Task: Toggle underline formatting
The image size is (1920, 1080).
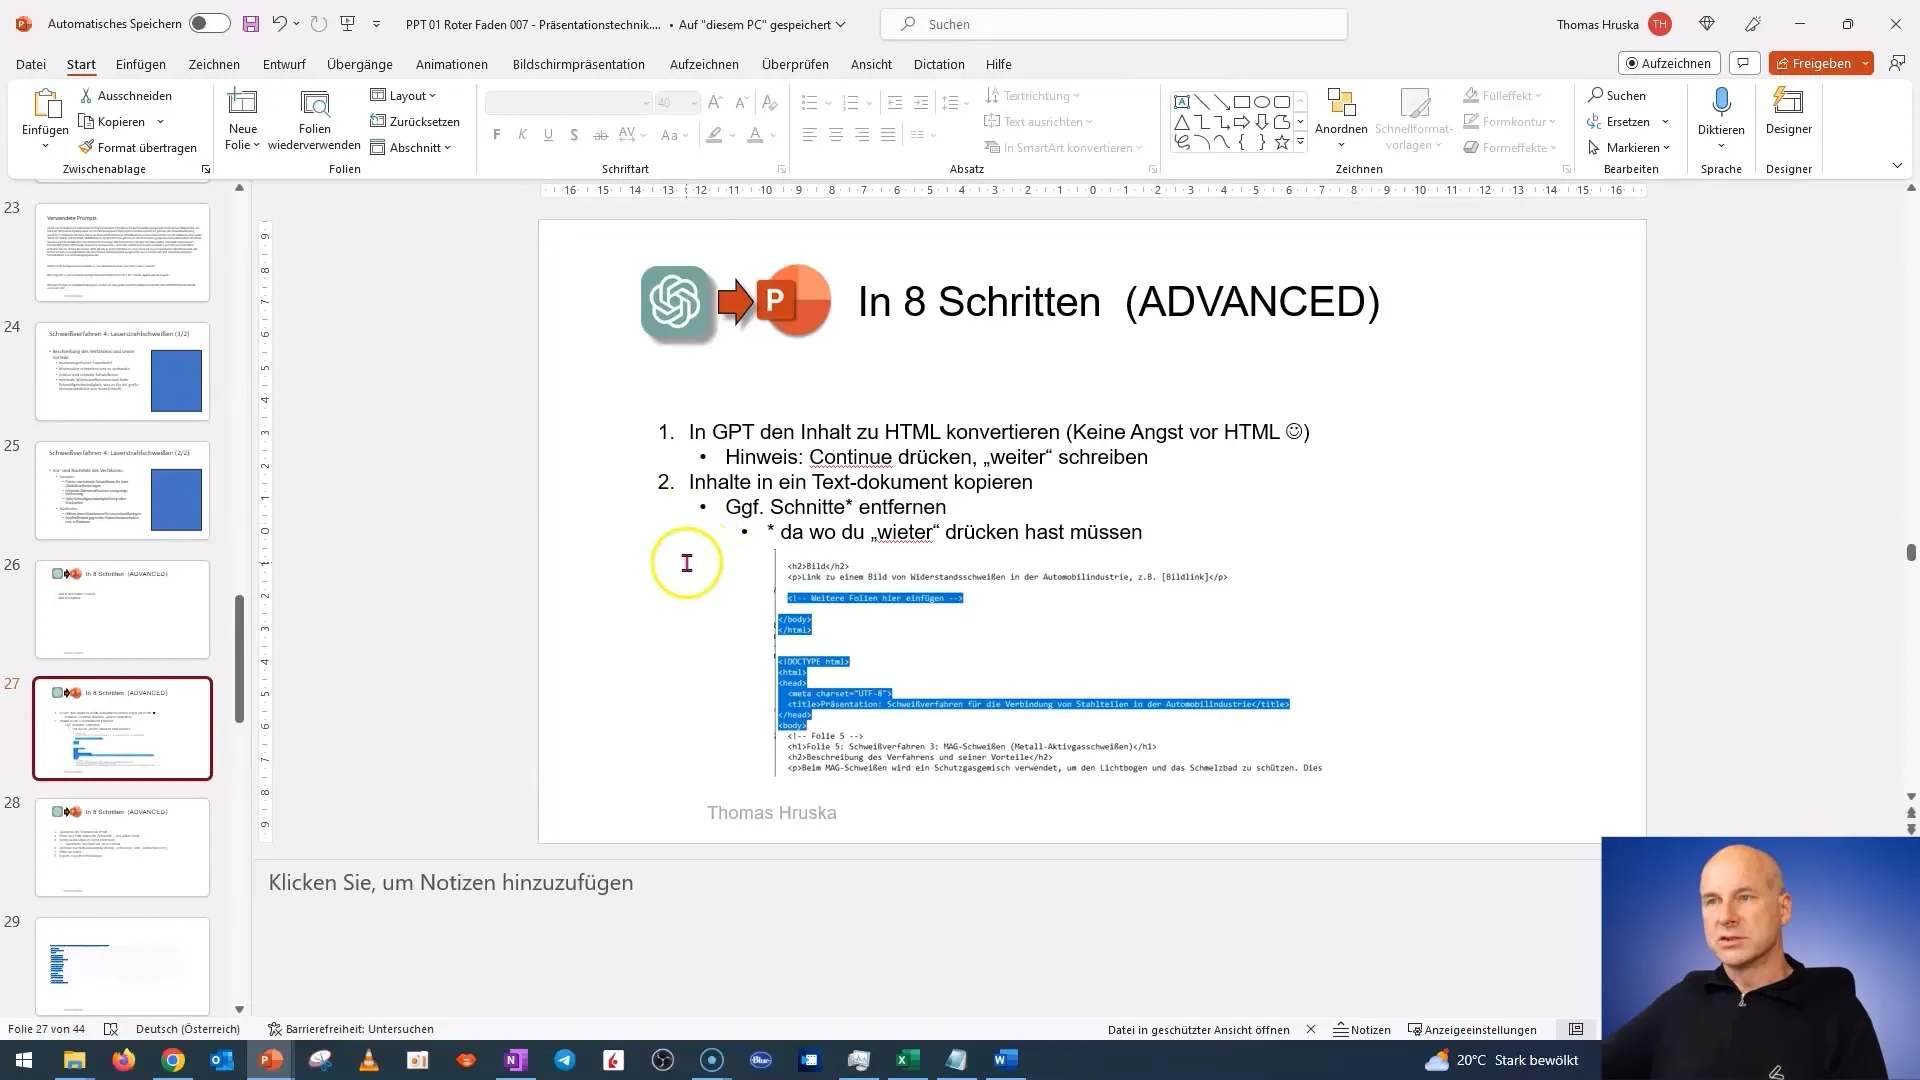Action: click(x=548, y=135)
